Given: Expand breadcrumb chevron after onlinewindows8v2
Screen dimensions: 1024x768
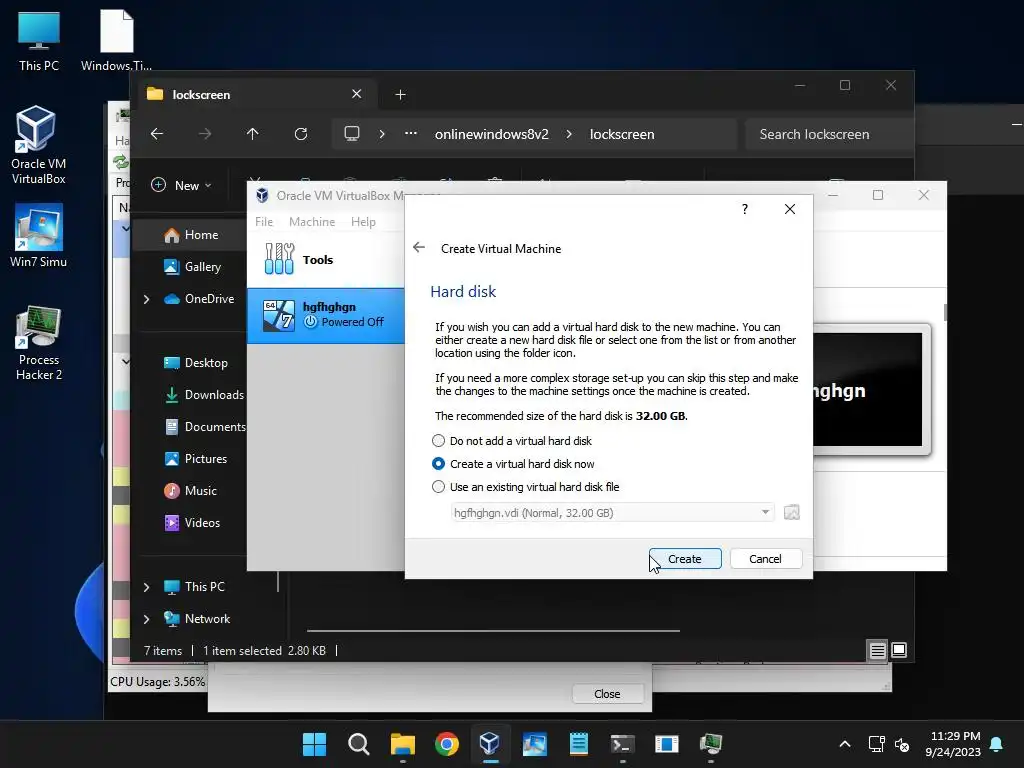Looking at the screenshot, I should 569,134.
